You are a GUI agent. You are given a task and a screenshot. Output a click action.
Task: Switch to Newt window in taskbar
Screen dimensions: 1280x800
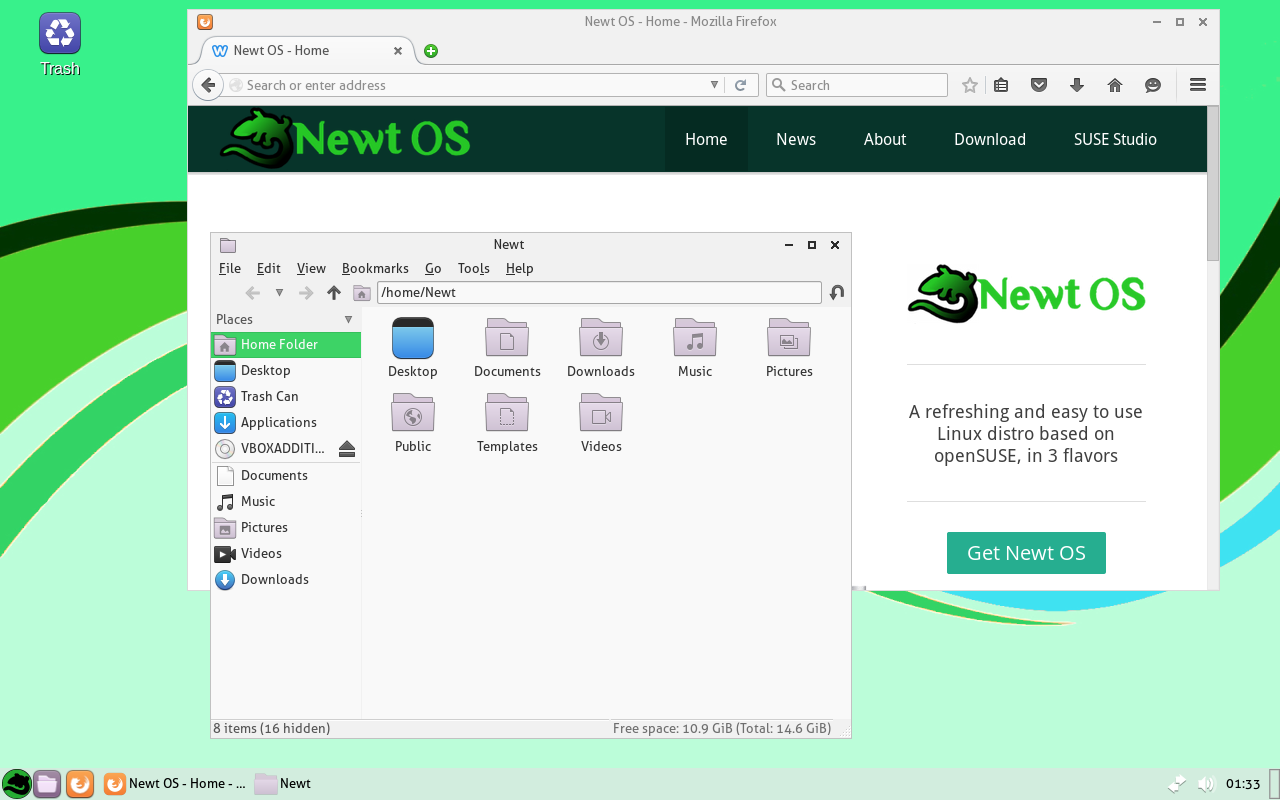pos(283,784)
